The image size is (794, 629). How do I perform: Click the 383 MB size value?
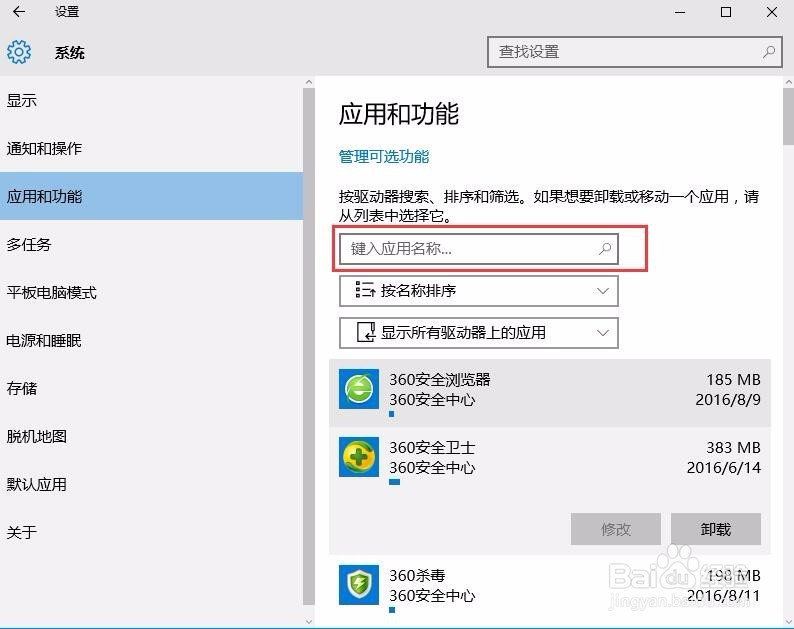tap(733, 447)
